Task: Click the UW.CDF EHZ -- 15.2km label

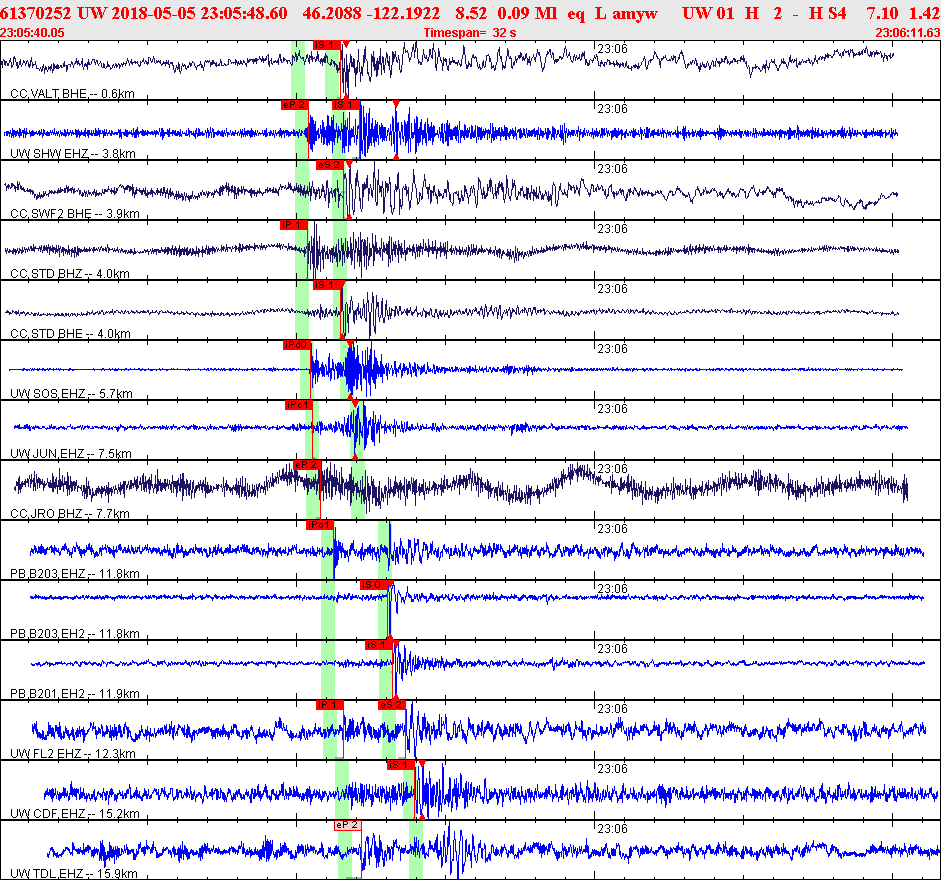Action: pos(75,814)
